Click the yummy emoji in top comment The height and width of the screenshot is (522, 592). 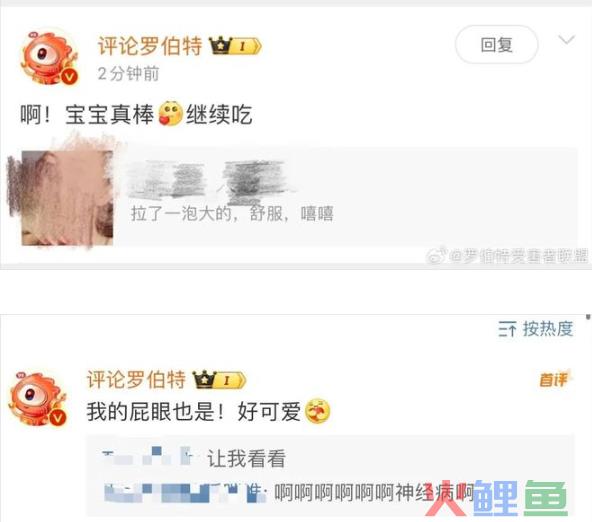coord(170,114)
